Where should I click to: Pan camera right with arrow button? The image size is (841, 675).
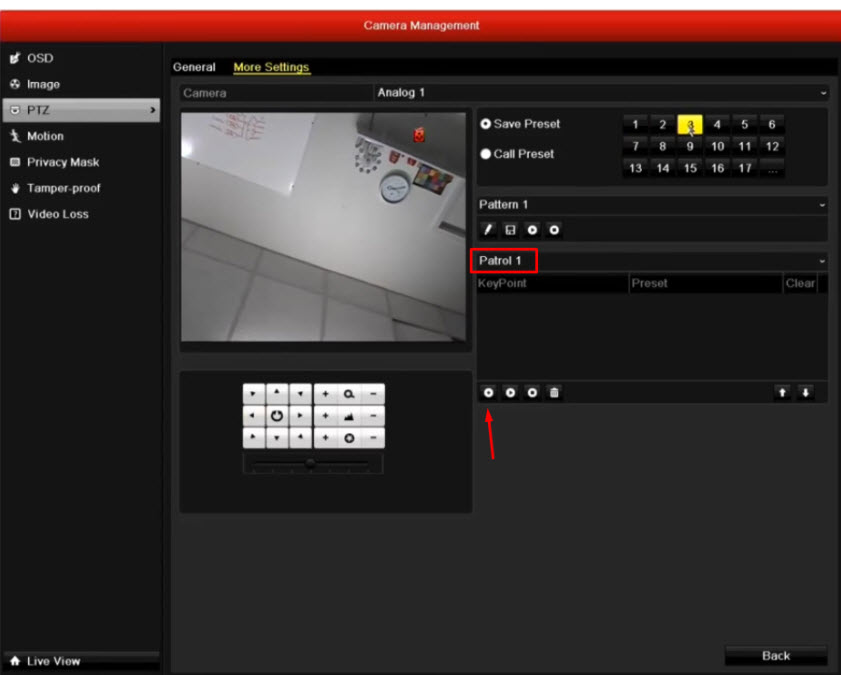coord(299,415)
